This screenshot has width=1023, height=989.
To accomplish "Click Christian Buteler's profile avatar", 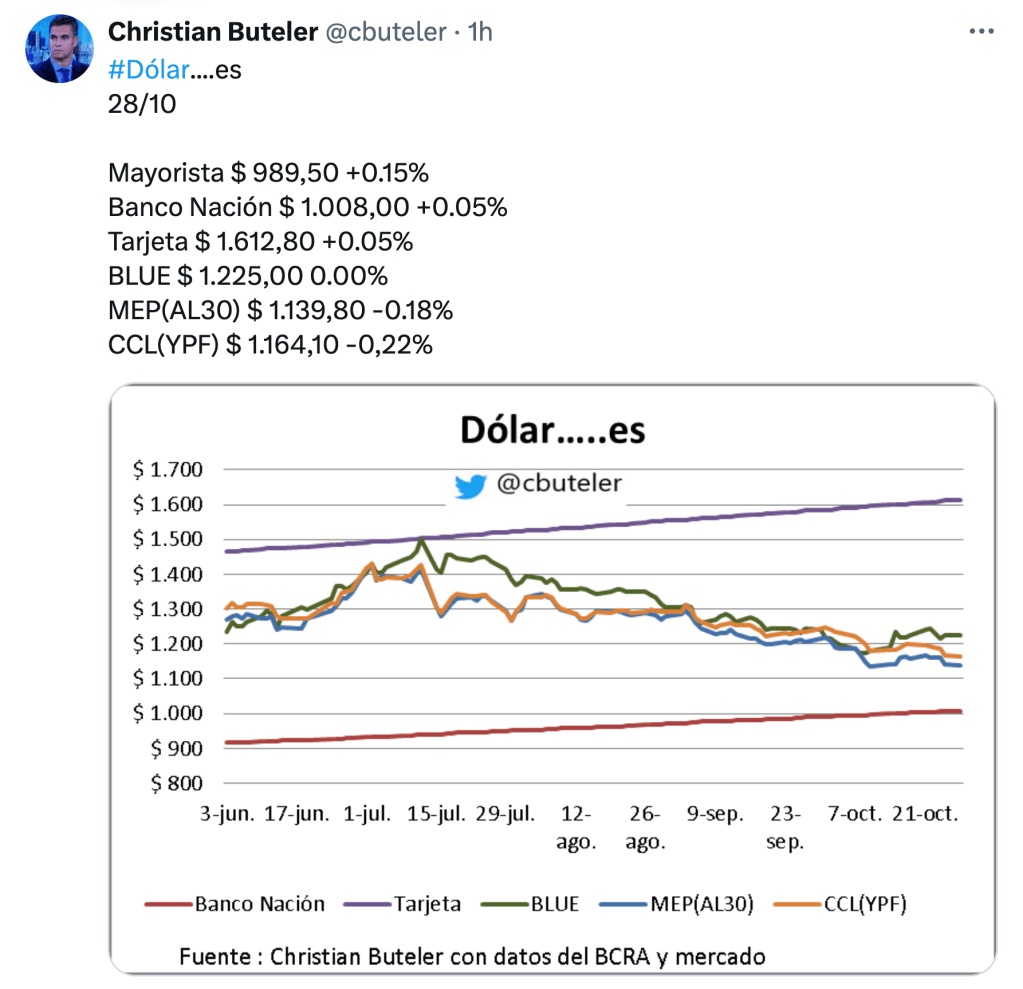I will 59,49.
